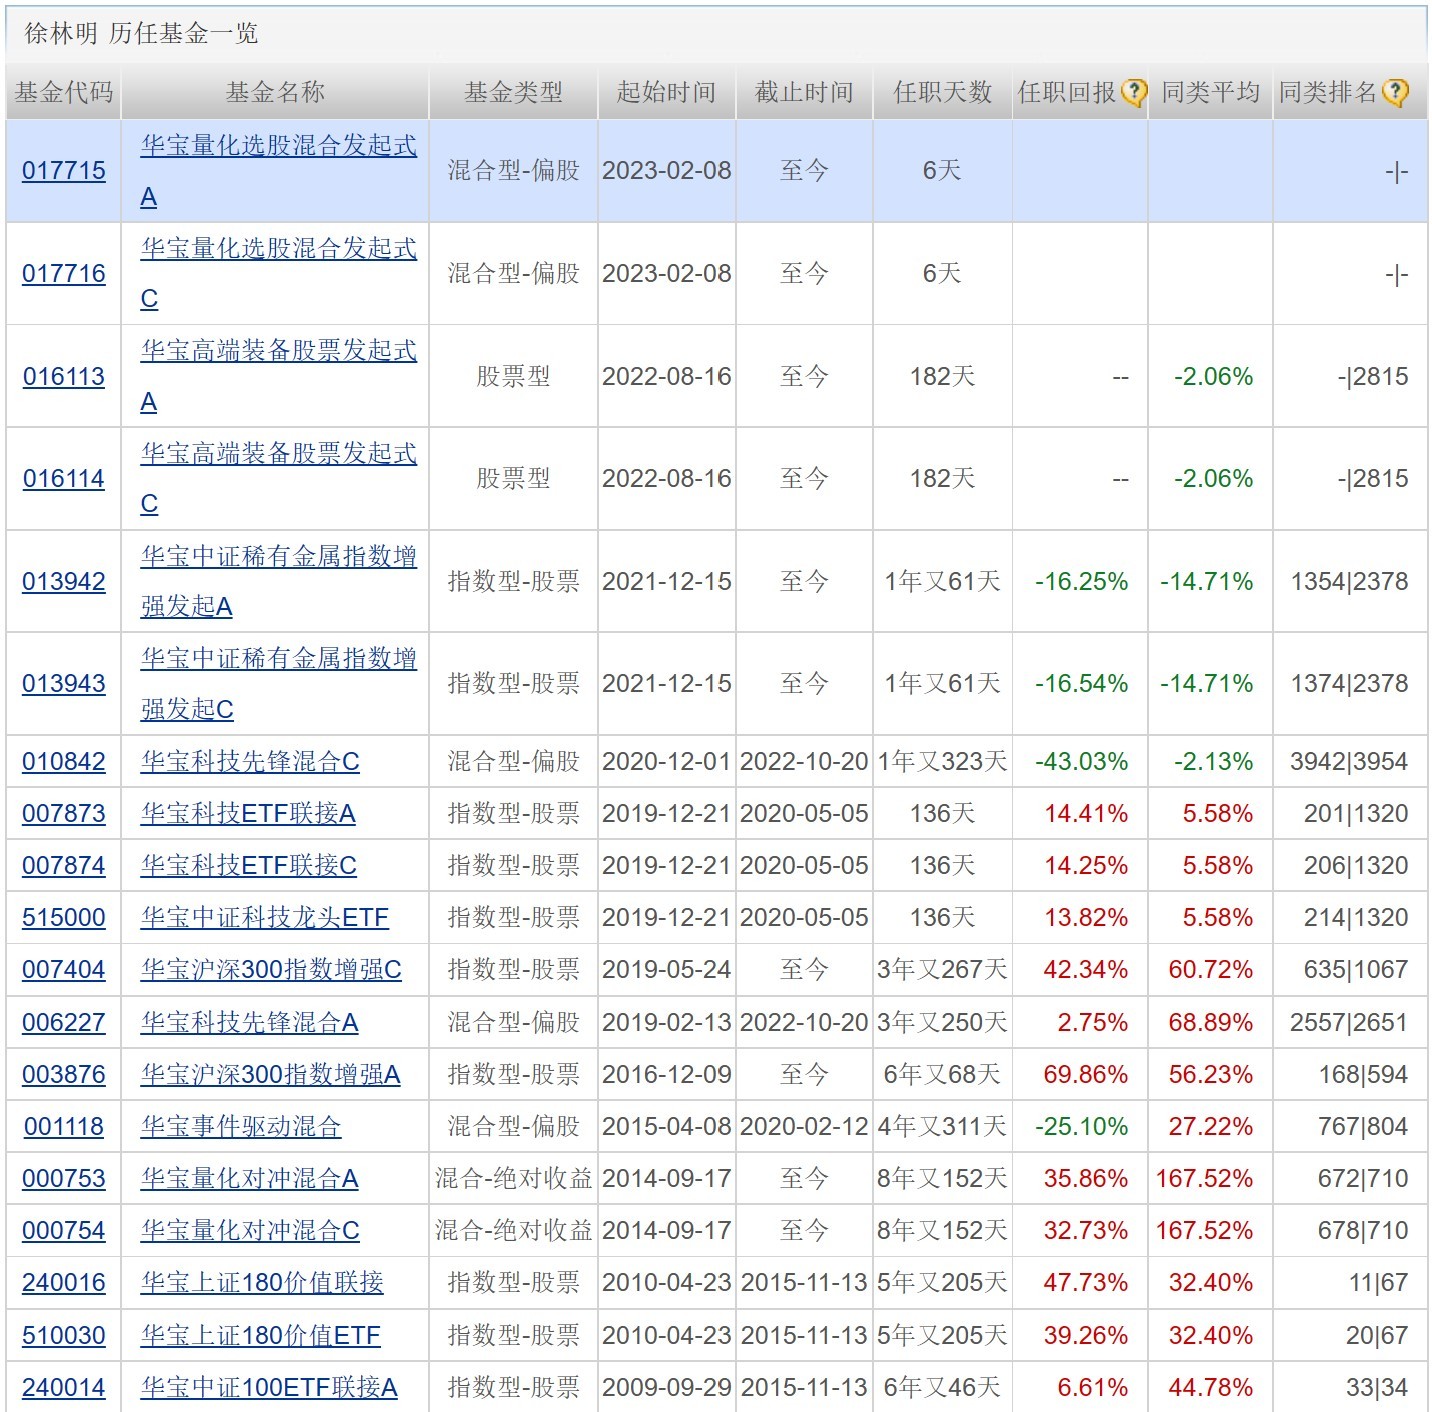The image size is (1432, 1412).
Task: Click the start date 2016-12-09
Action: pyautogui.click(x=667, y=1075)
